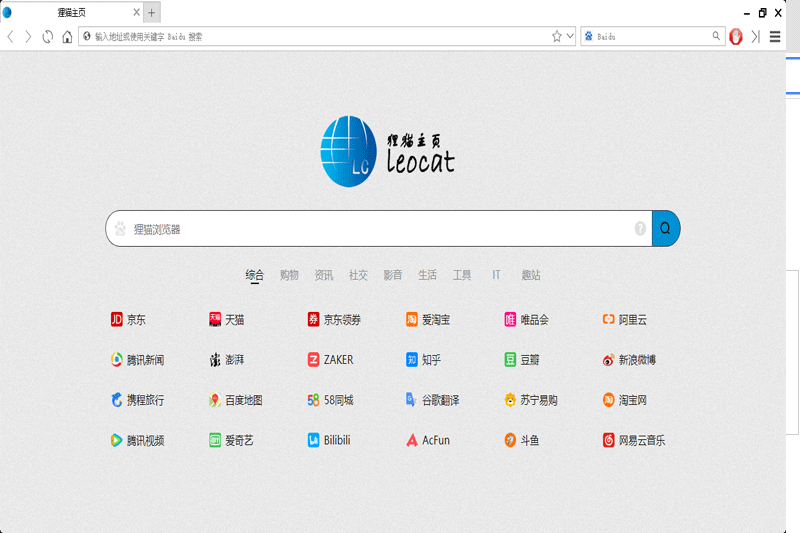Viewport: 800px width, 533px height.
Task: Click the paw search engine icon
Action: click(121, 229)
